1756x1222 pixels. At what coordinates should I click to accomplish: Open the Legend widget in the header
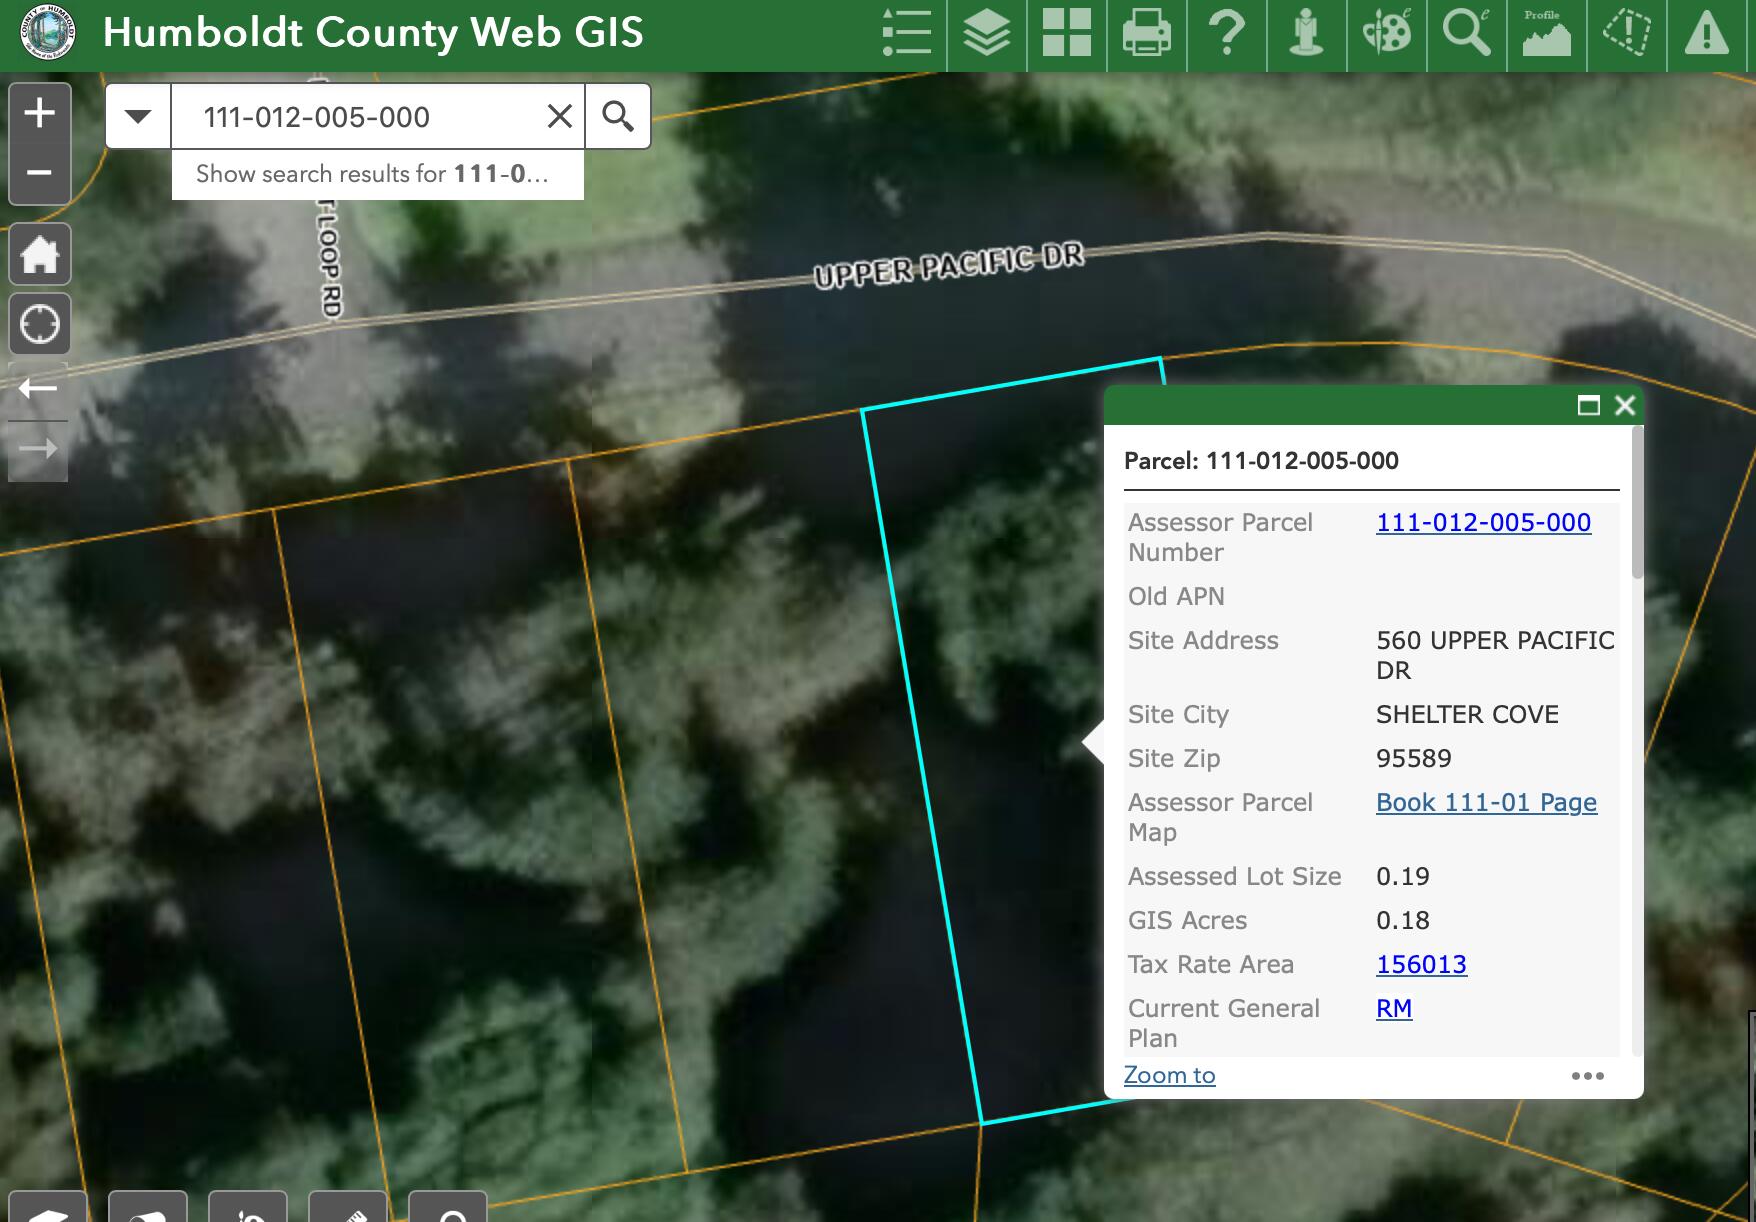[907, 32]
